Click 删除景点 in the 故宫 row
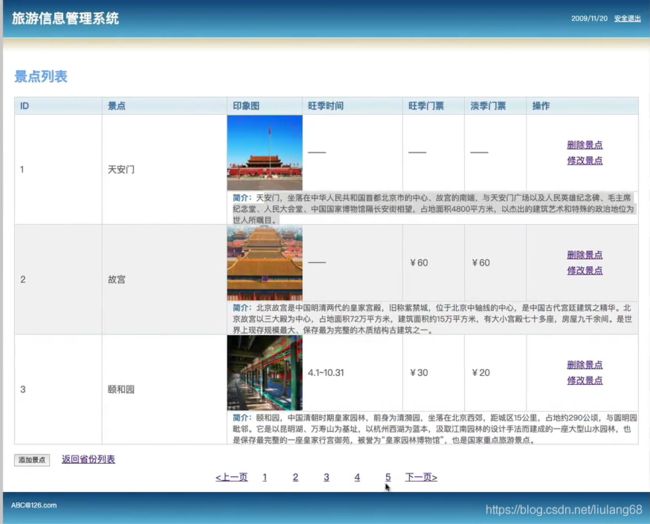 [585, 255]
